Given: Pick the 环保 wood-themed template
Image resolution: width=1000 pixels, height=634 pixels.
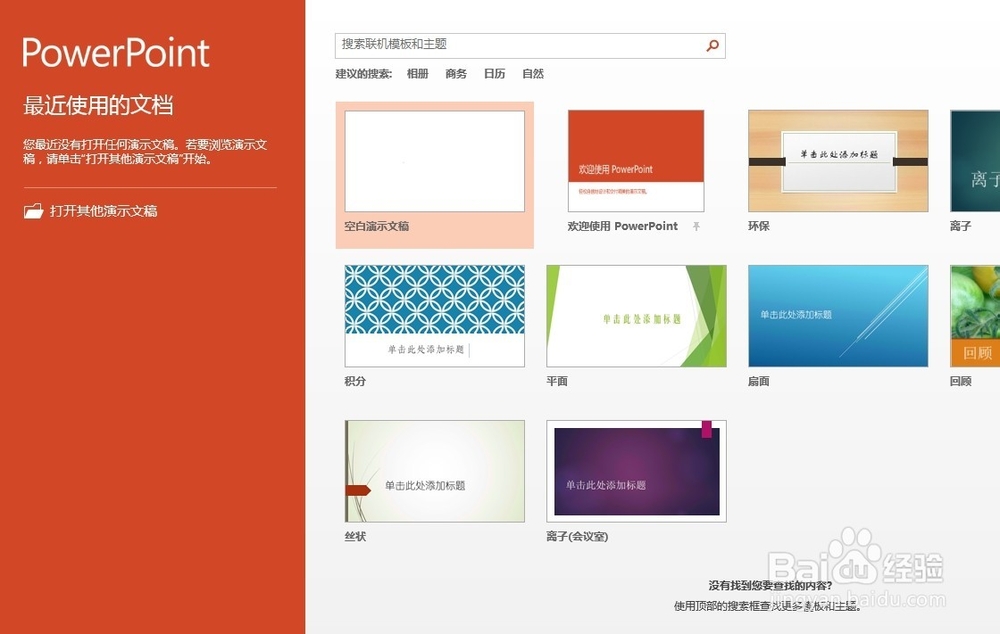Looking at the screenshot, I should [x=838, y=161].
